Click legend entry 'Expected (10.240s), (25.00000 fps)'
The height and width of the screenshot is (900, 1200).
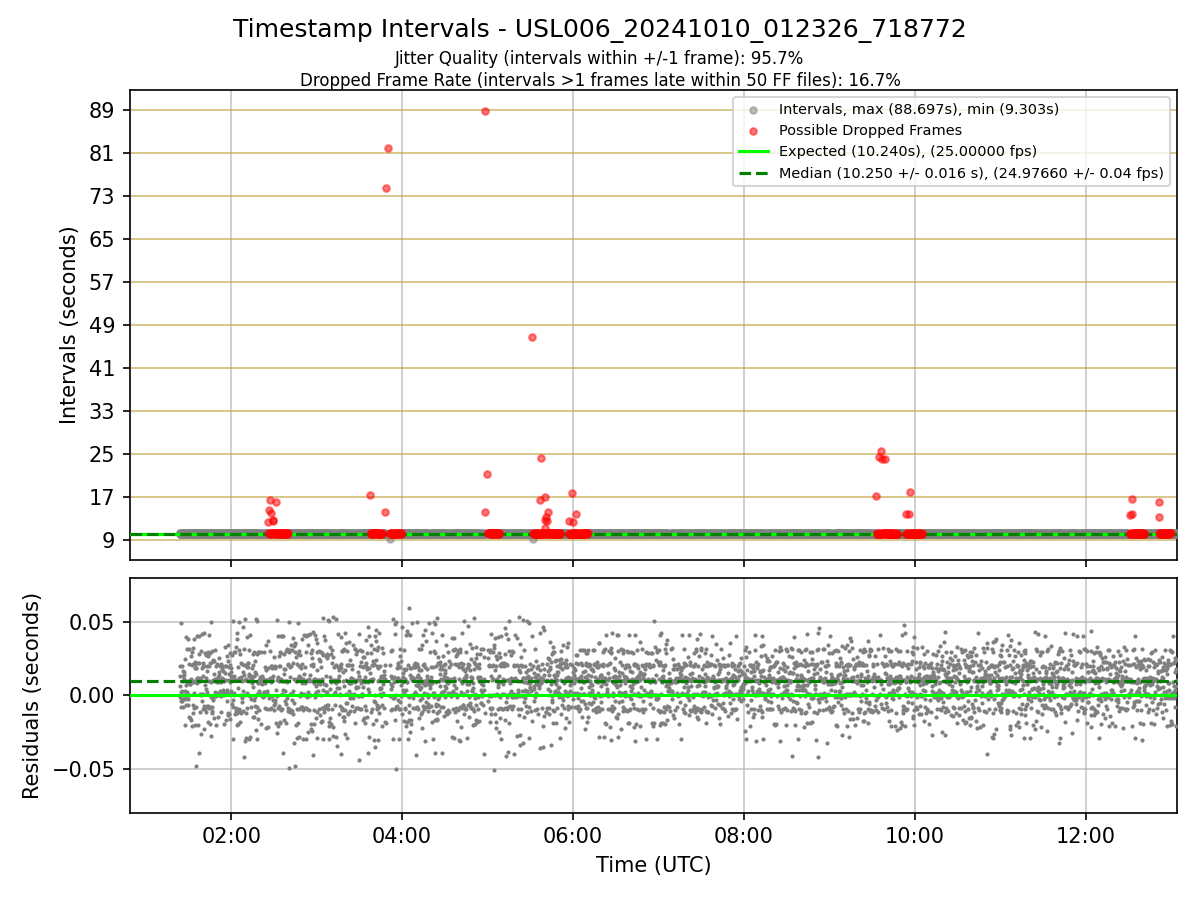coord(907,152)
